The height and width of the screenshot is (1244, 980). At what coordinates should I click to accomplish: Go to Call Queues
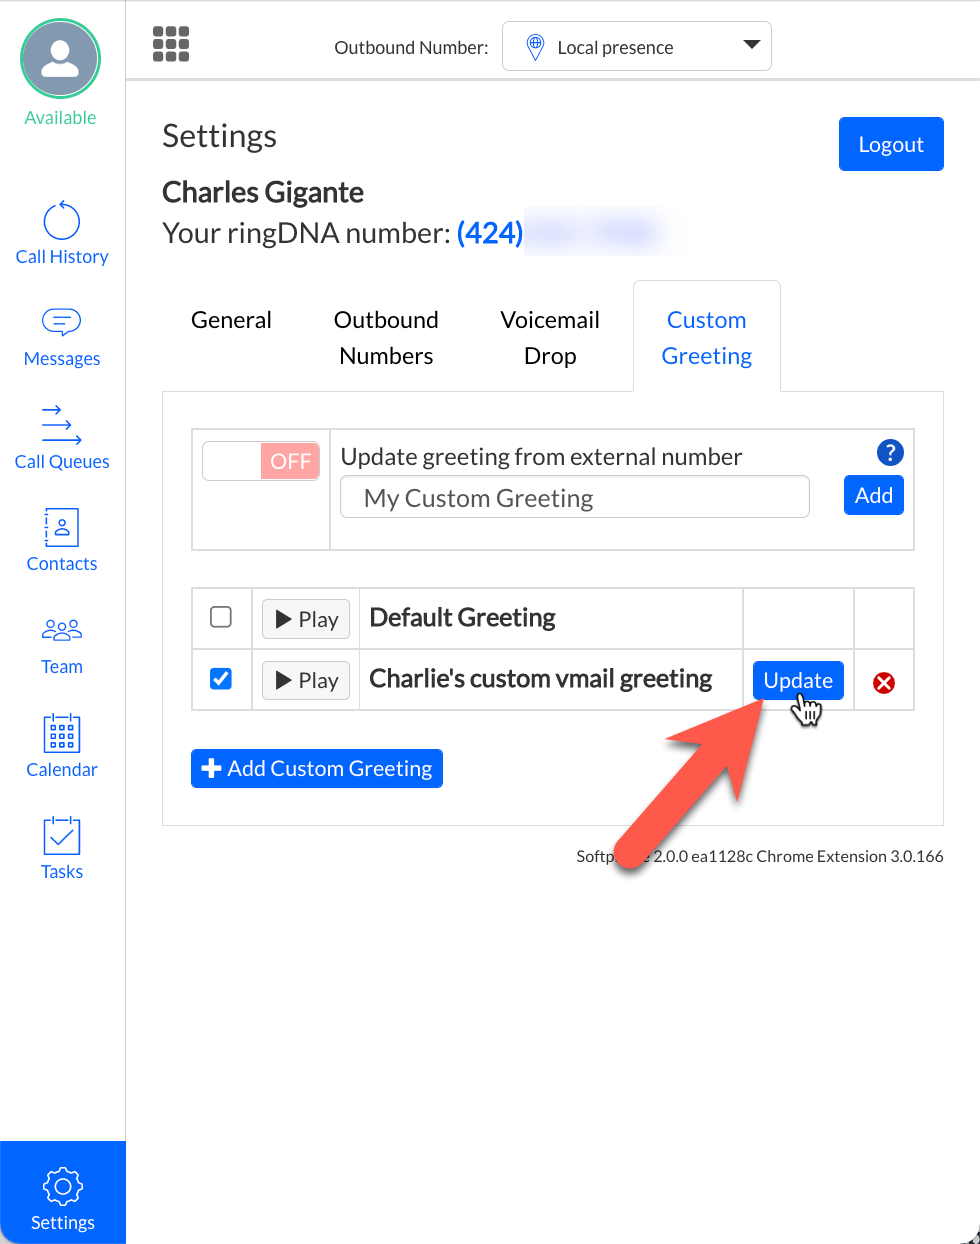(62, 438)
